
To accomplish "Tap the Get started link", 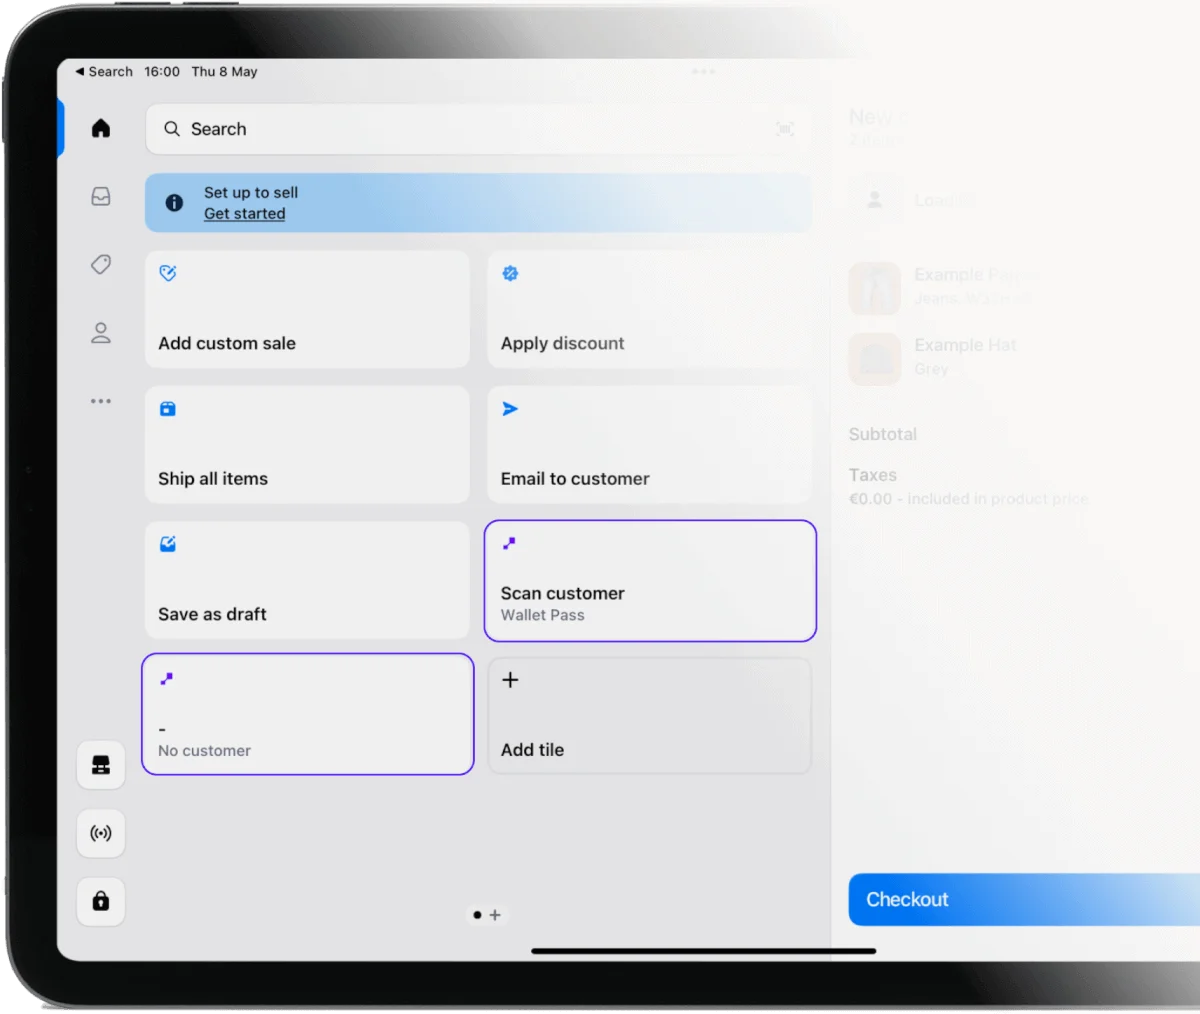I will 244,213.
